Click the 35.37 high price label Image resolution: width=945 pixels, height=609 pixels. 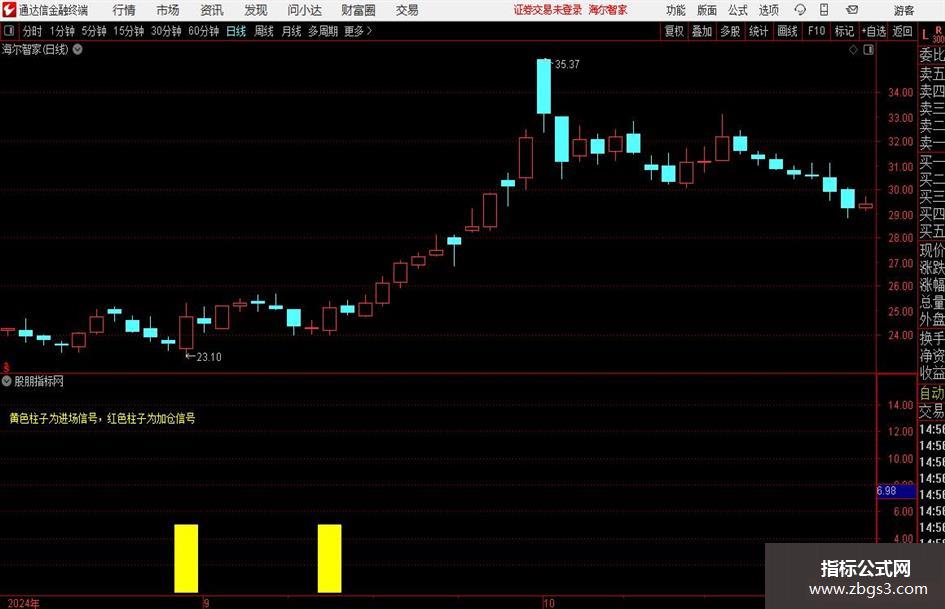(x=567, y=65)
